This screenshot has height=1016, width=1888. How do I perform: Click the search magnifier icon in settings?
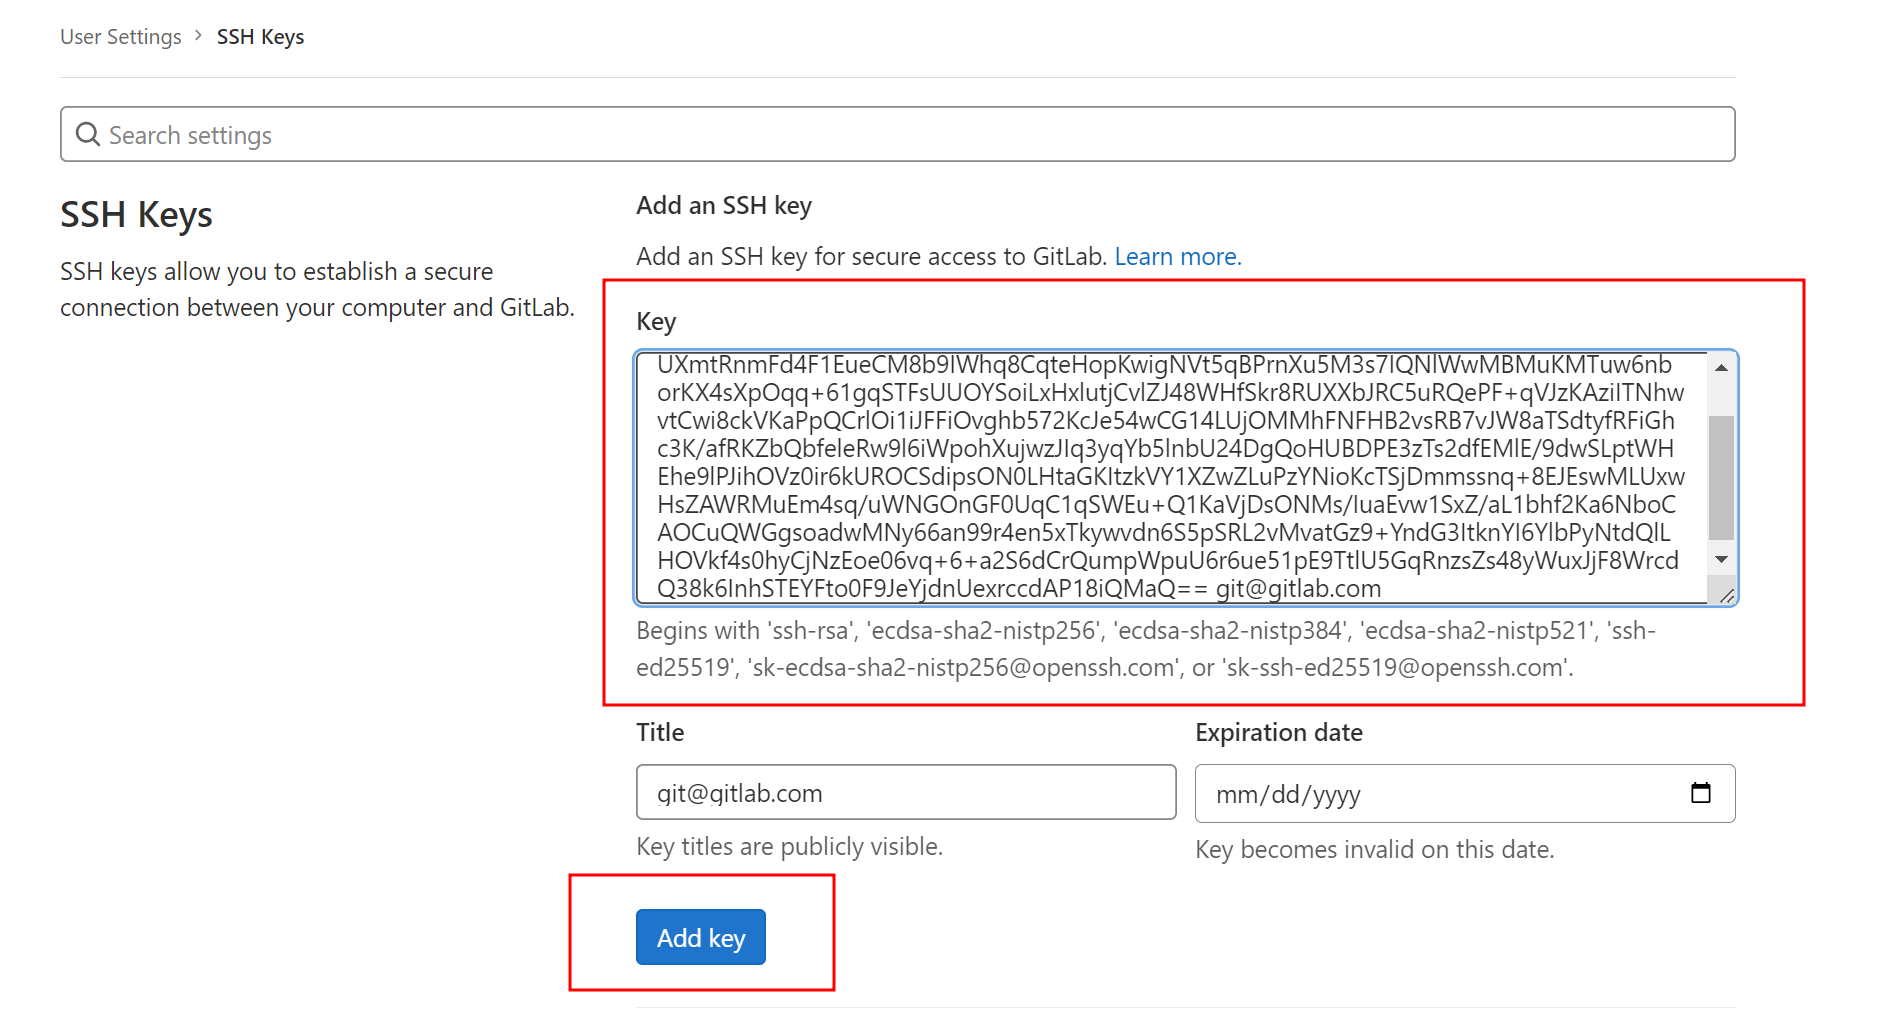point(88,134)
